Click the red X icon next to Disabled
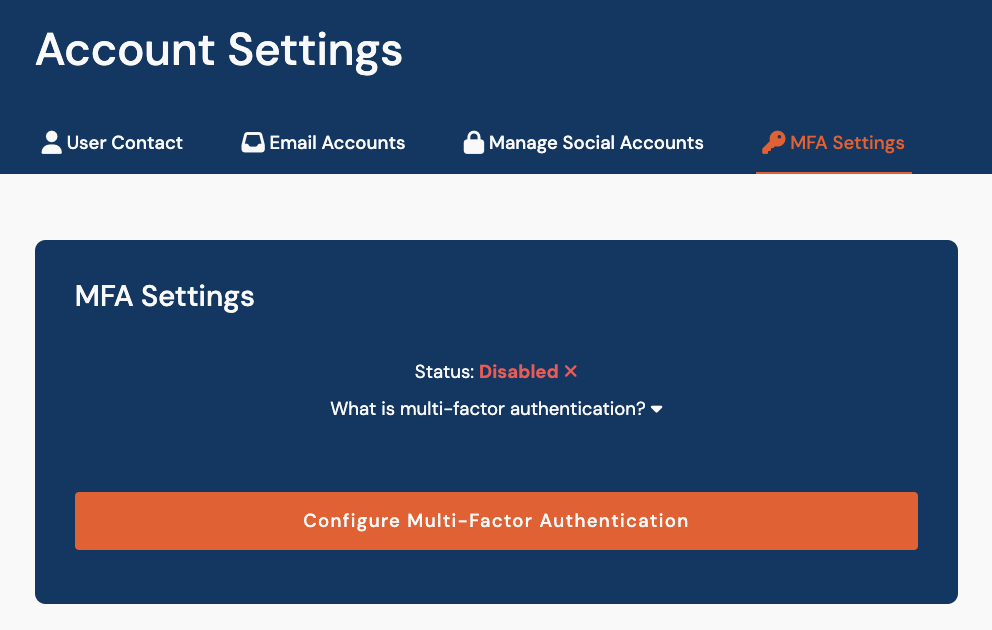The width and height of the screenshot is (992, 630). pyautogui.click(x=571, y=371)
